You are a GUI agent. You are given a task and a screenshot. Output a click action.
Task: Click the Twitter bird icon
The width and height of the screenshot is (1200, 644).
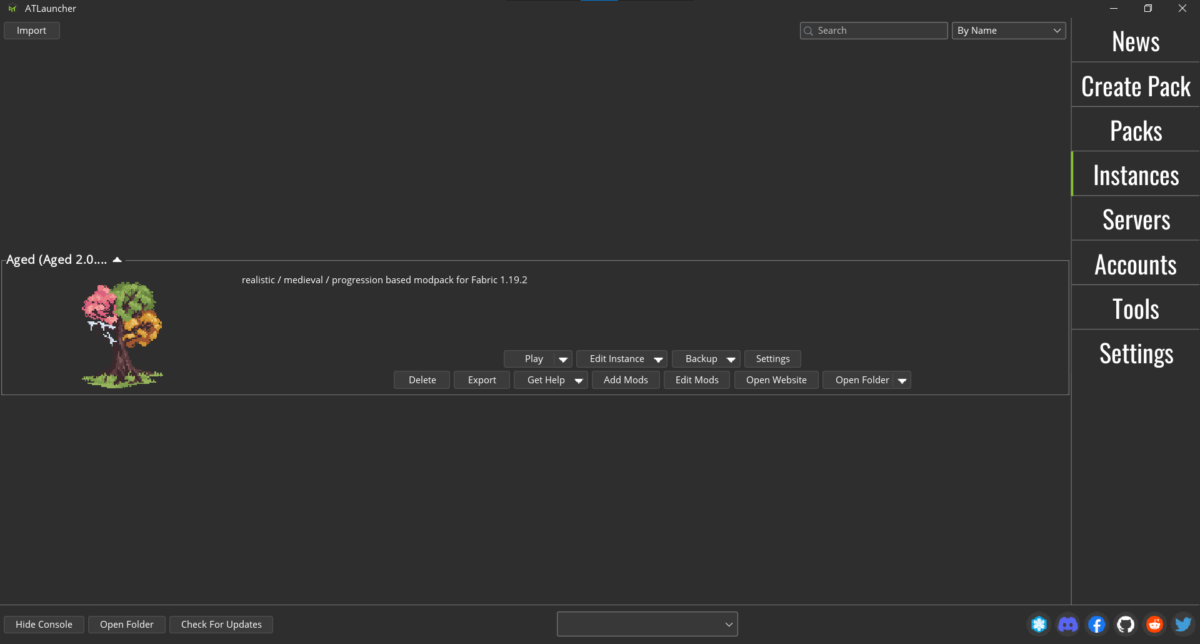[x=1182, y=624]
